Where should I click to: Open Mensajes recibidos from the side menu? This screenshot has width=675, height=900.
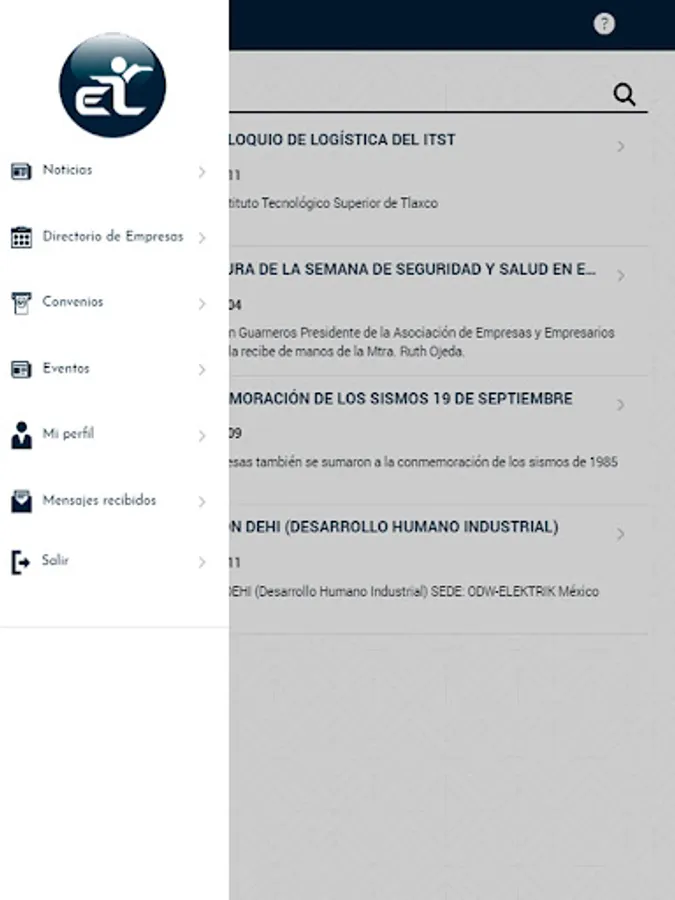109,501
